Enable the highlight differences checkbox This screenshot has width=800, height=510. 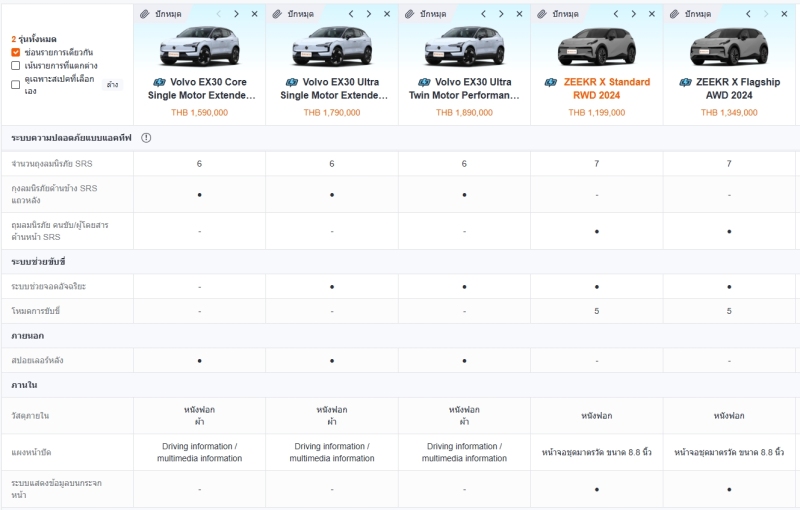click(16, 65)
